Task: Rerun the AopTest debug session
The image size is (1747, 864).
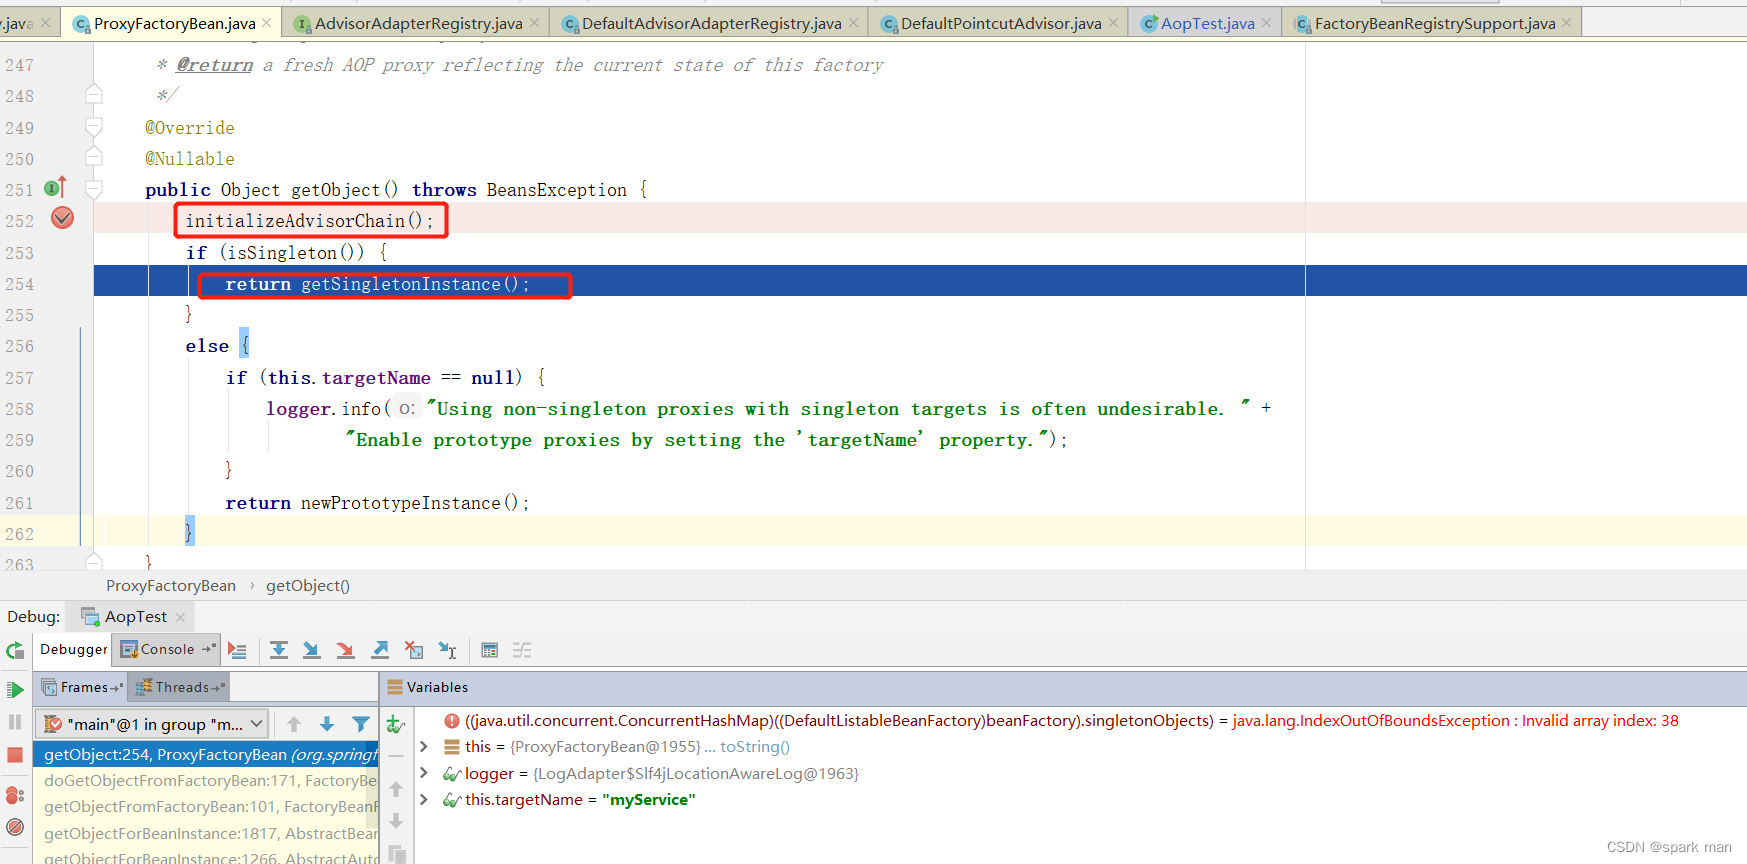Action: 15,651
